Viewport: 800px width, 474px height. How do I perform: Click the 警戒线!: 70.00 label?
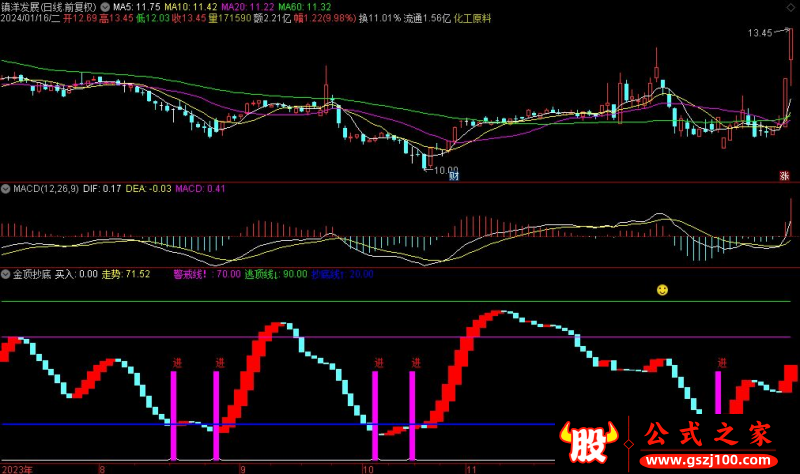coord(207,275)
